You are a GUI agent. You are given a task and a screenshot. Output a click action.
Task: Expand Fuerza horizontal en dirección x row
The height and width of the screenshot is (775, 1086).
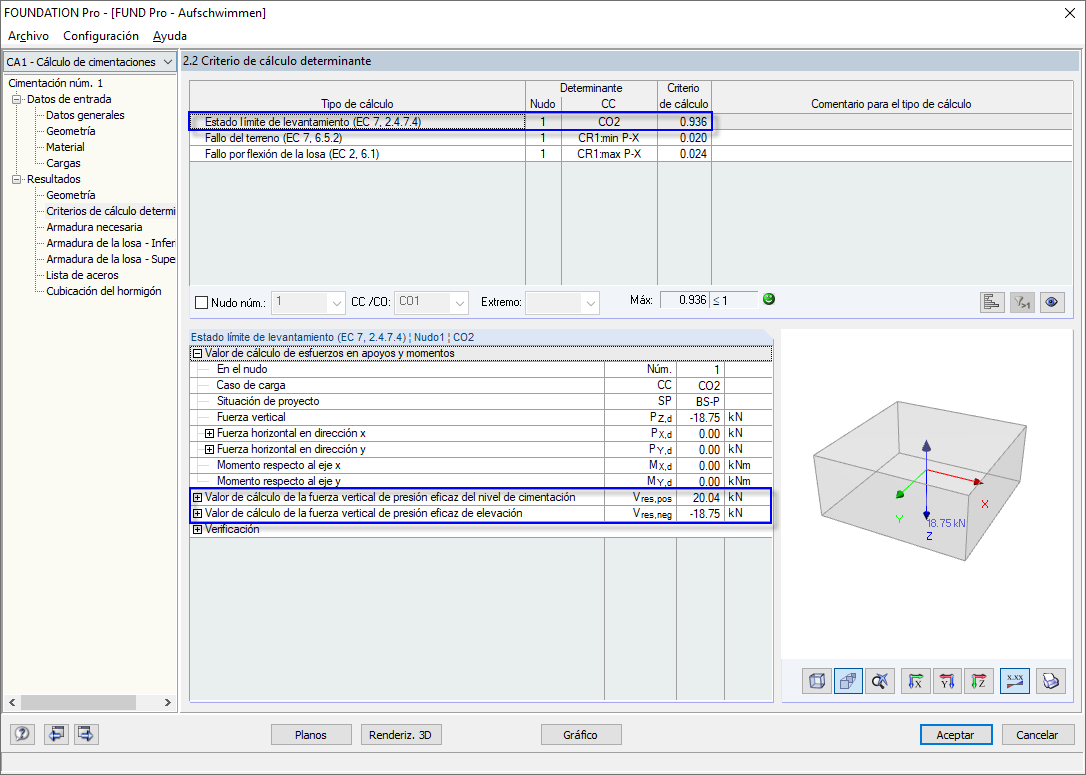[209, 433]
